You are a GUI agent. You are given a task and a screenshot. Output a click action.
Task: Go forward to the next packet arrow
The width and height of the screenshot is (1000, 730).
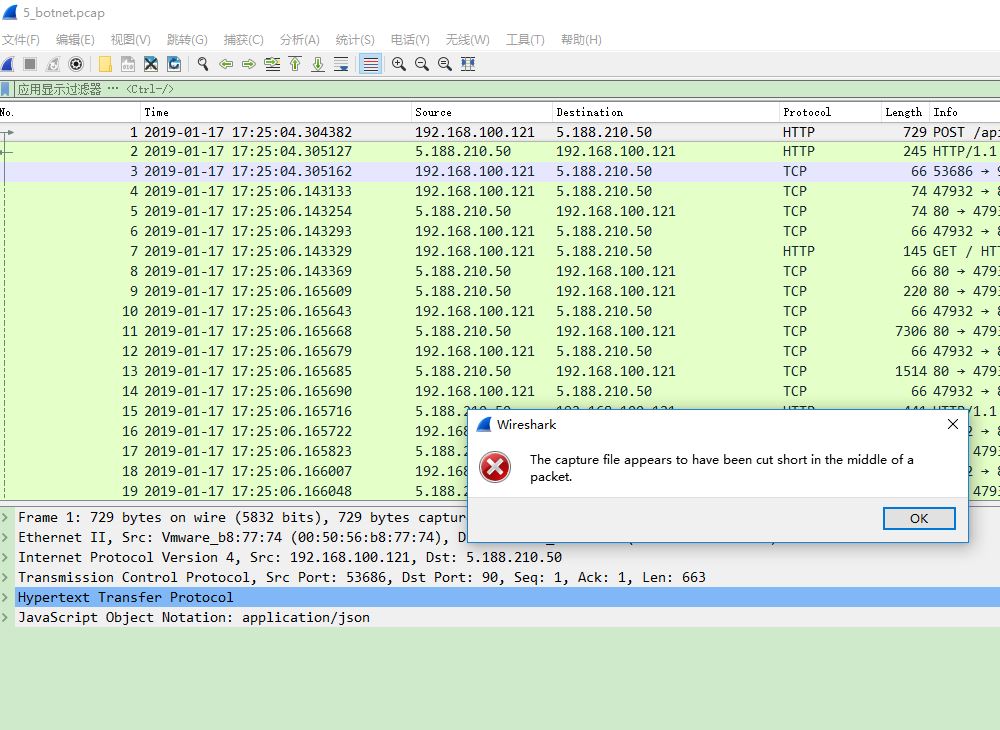(x=249, y=64)
